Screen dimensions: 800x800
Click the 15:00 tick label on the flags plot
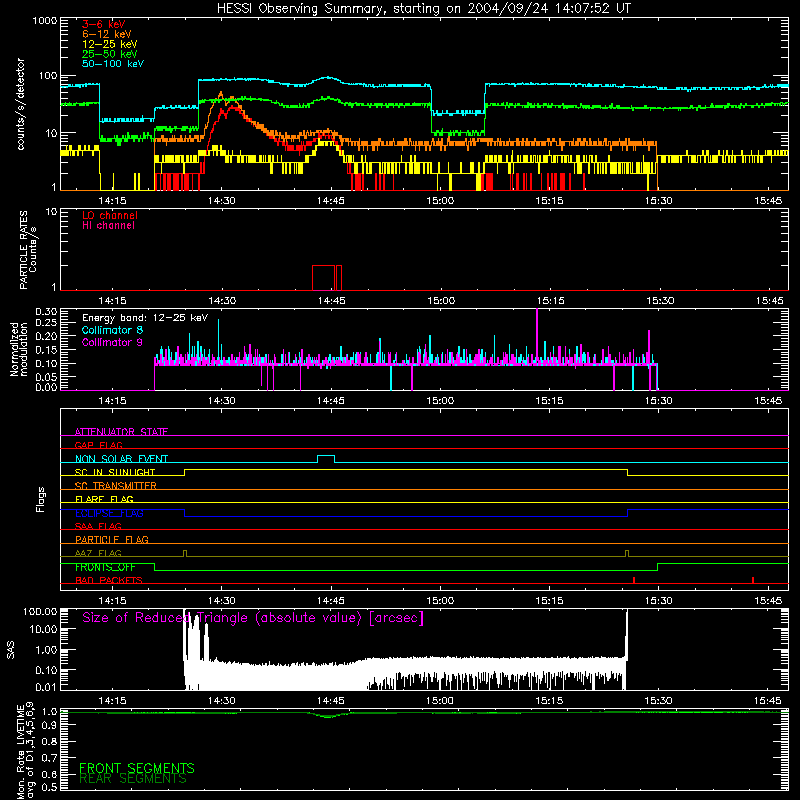(x=440, y=601)
